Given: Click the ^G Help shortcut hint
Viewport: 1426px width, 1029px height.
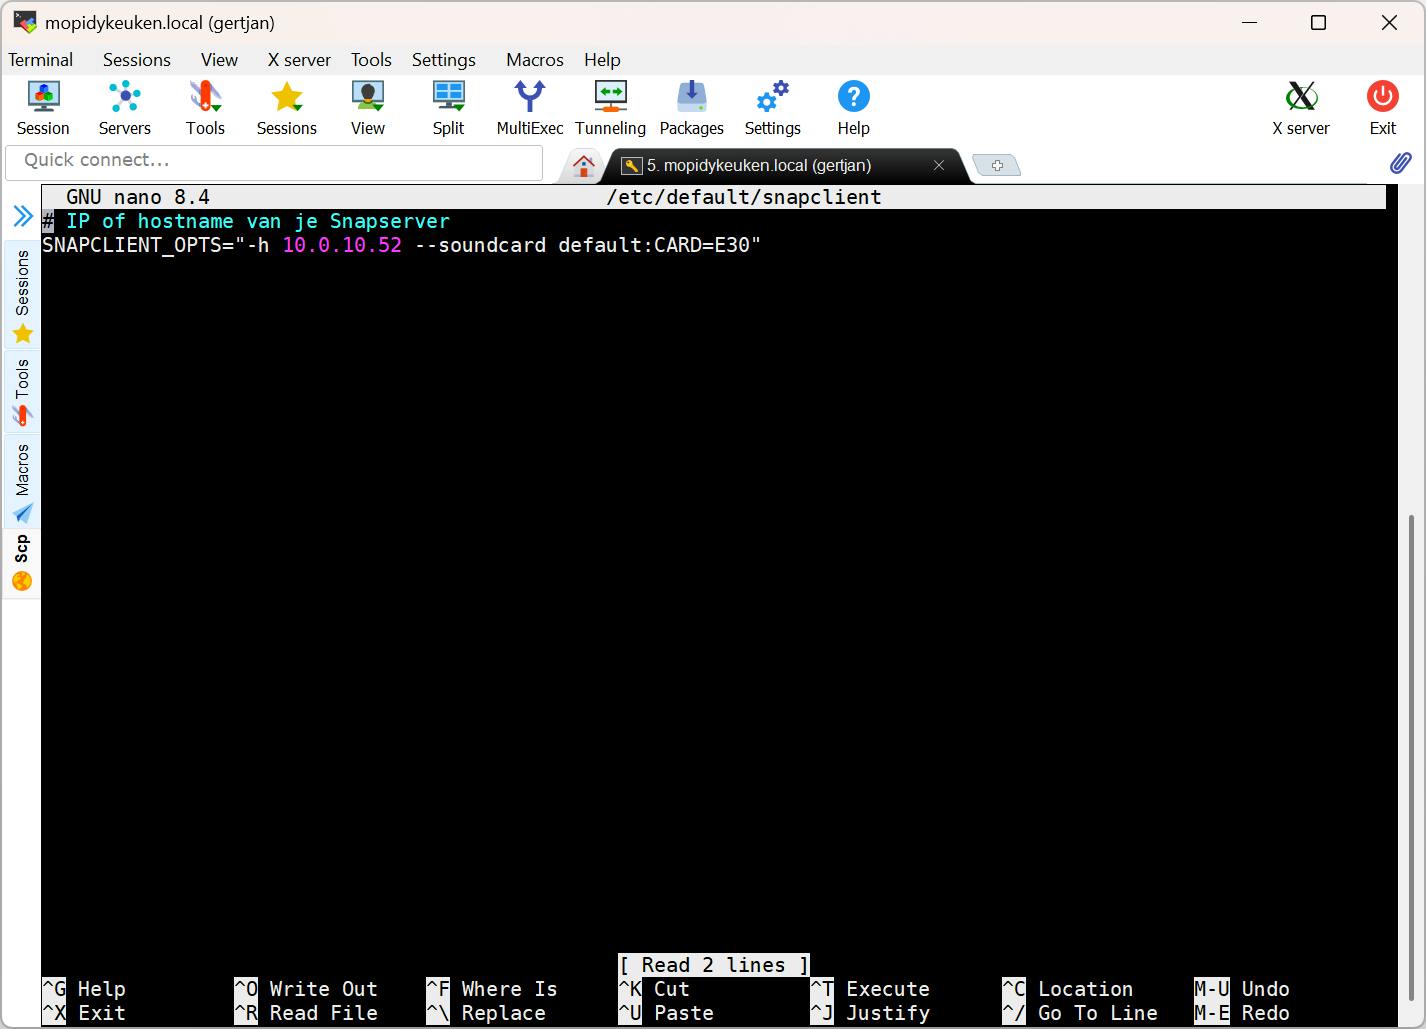Looking at the screenshot, I should point(84,989).
